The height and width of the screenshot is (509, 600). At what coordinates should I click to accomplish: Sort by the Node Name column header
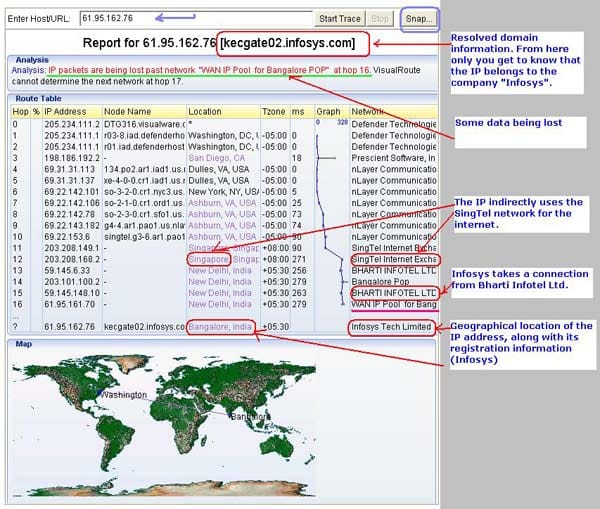130,112
